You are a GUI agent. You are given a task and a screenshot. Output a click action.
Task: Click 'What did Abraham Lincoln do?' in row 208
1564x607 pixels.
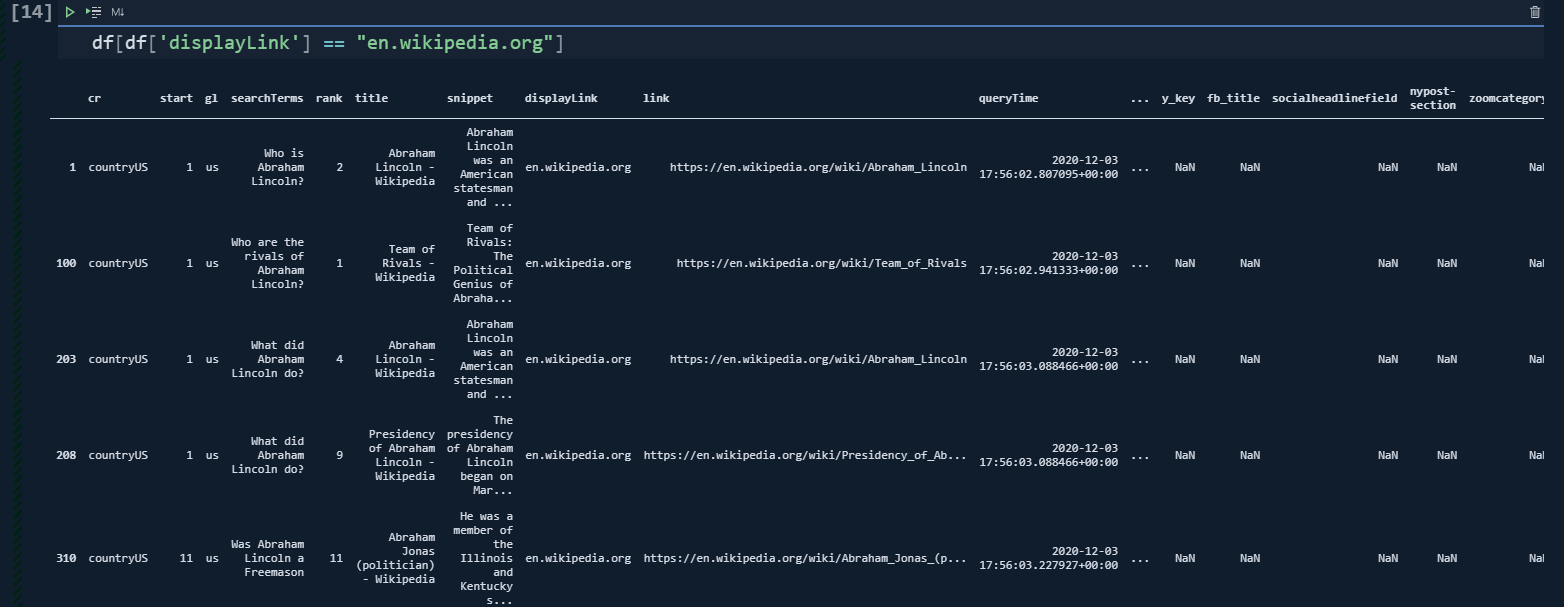tap(267, 455)
